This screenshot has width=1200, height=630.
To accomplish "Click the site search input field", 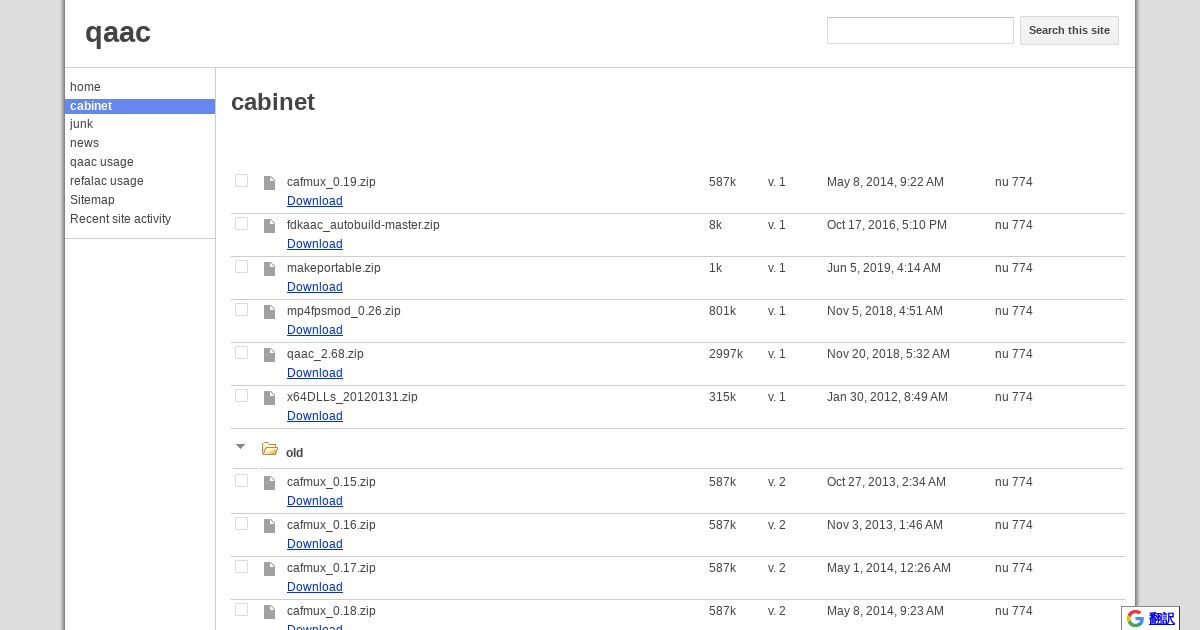I will pos(920,30).
